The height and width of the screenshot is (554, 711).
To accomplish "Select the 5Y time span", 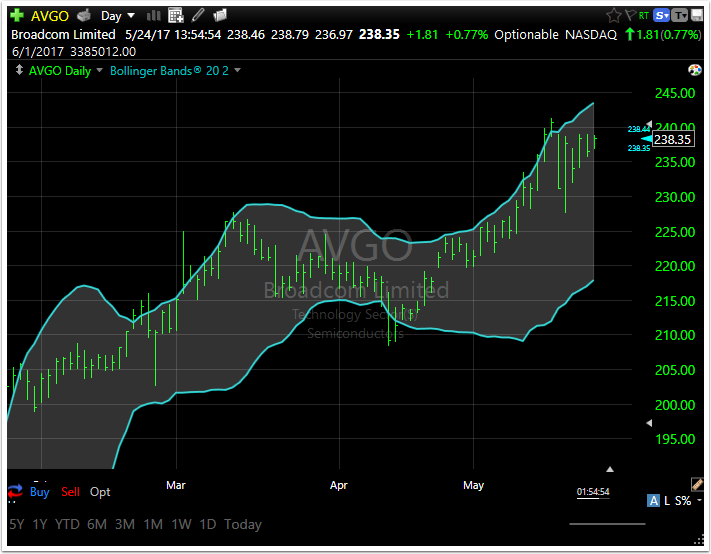I will 17,525.
